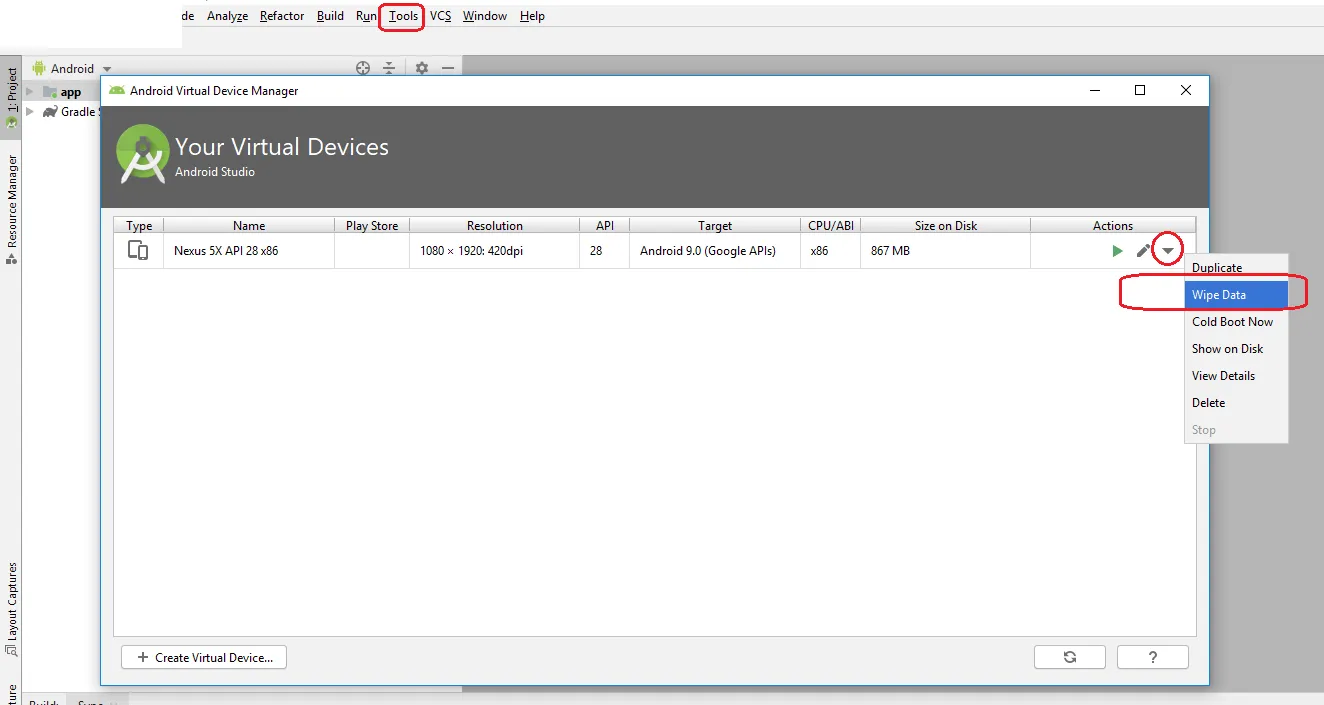Open the 1: Project side tab
This screenshot has width=1324, height=705.
pyautogui.click(x=11, y=97)
